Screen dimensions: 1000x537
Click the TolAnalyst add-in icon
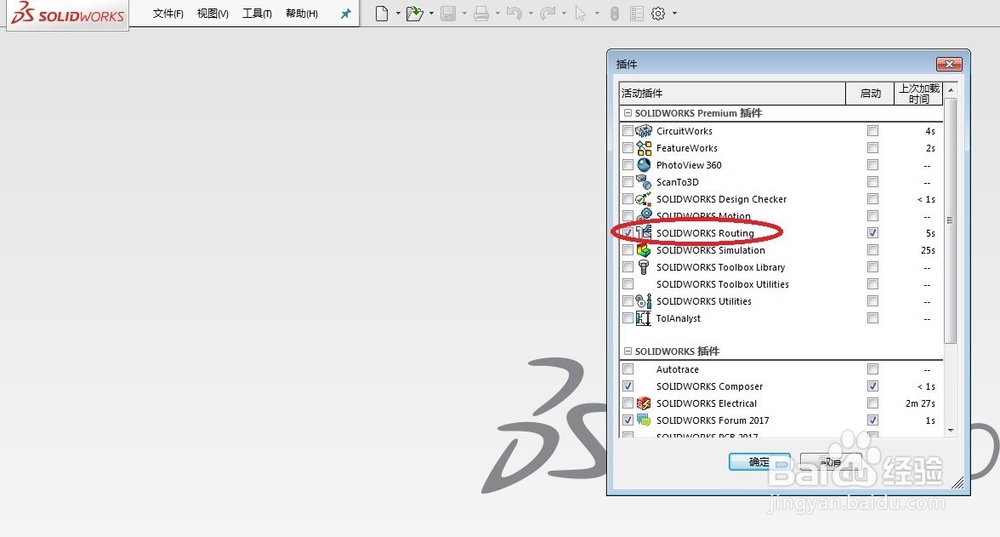(x=643, y=318)
